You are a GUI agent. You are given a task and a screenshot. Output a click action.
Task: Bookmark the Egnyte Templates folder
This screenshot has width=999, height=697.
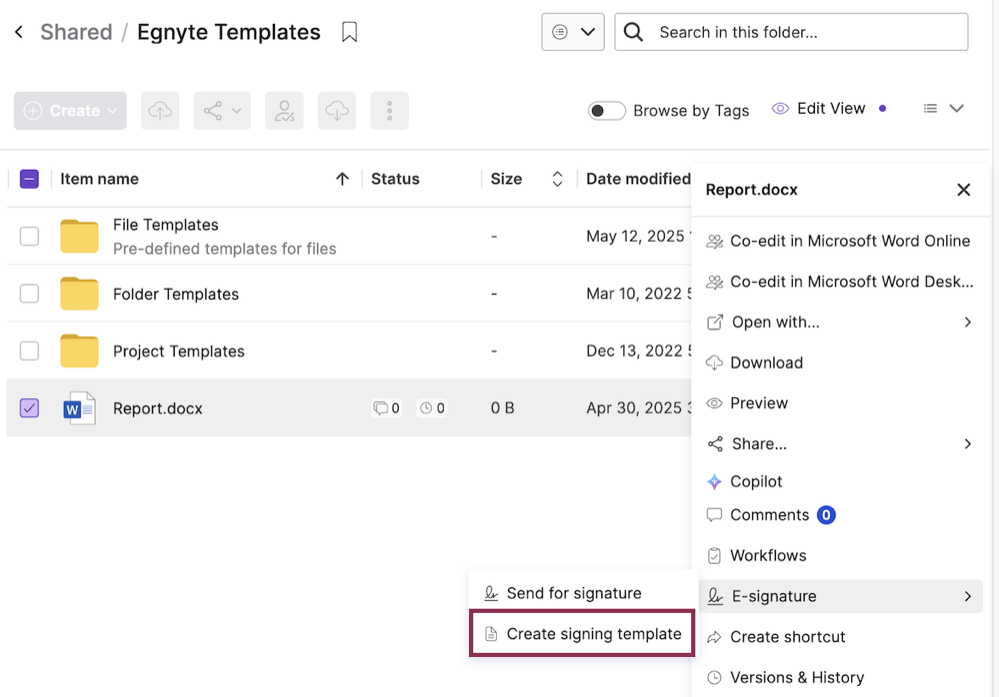click(349, 32)
